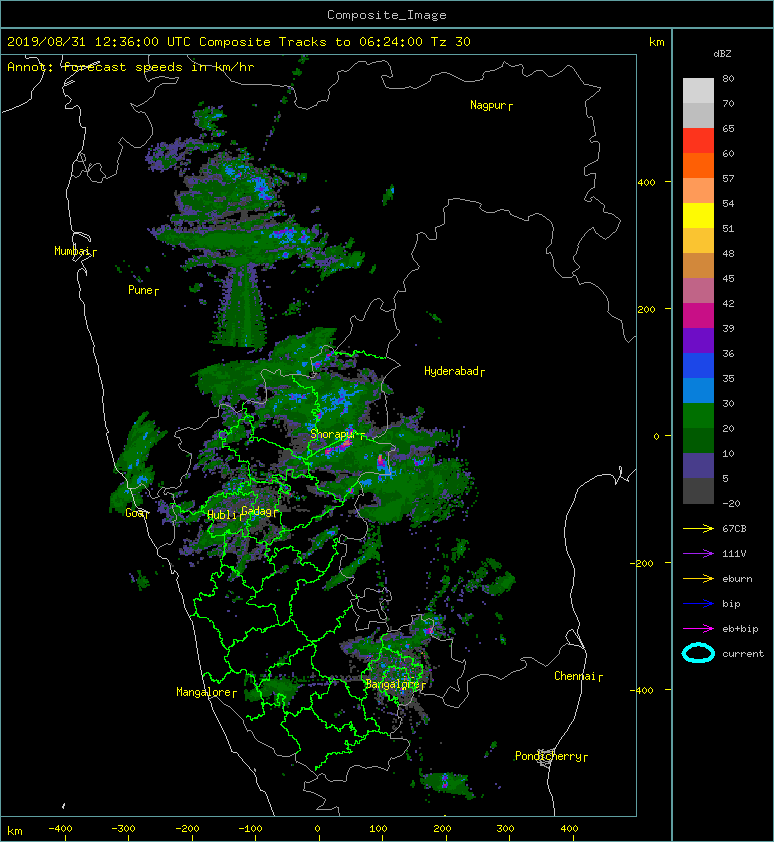Click the Goa label on the coast
The width and height of the screenshot is (774, 842).
point(135,513)
